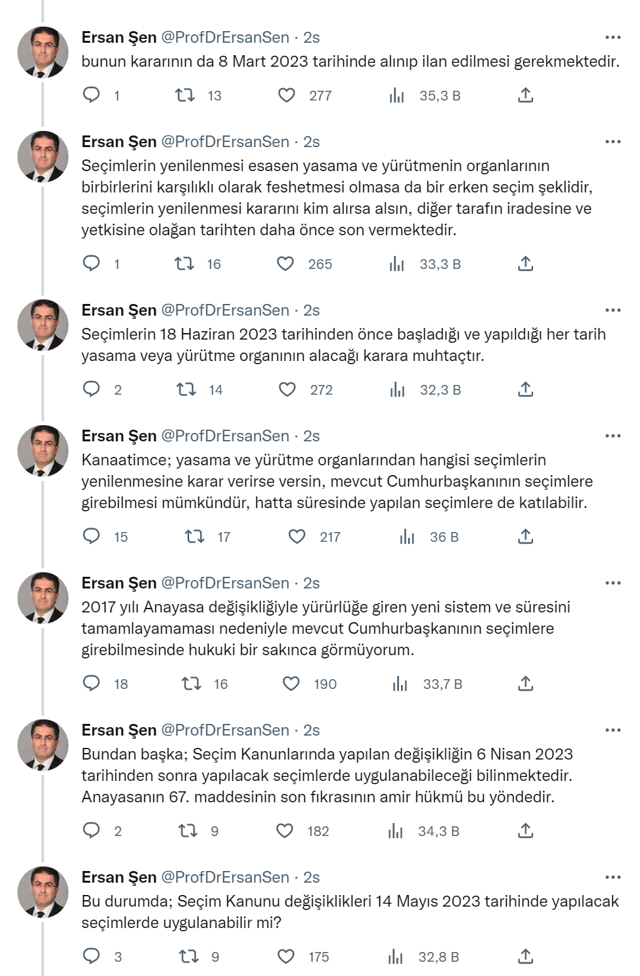Click the retweet icon showing 16 retweets
The width and height of the screenshot is (640, 976).
click(x=183, y=263)
